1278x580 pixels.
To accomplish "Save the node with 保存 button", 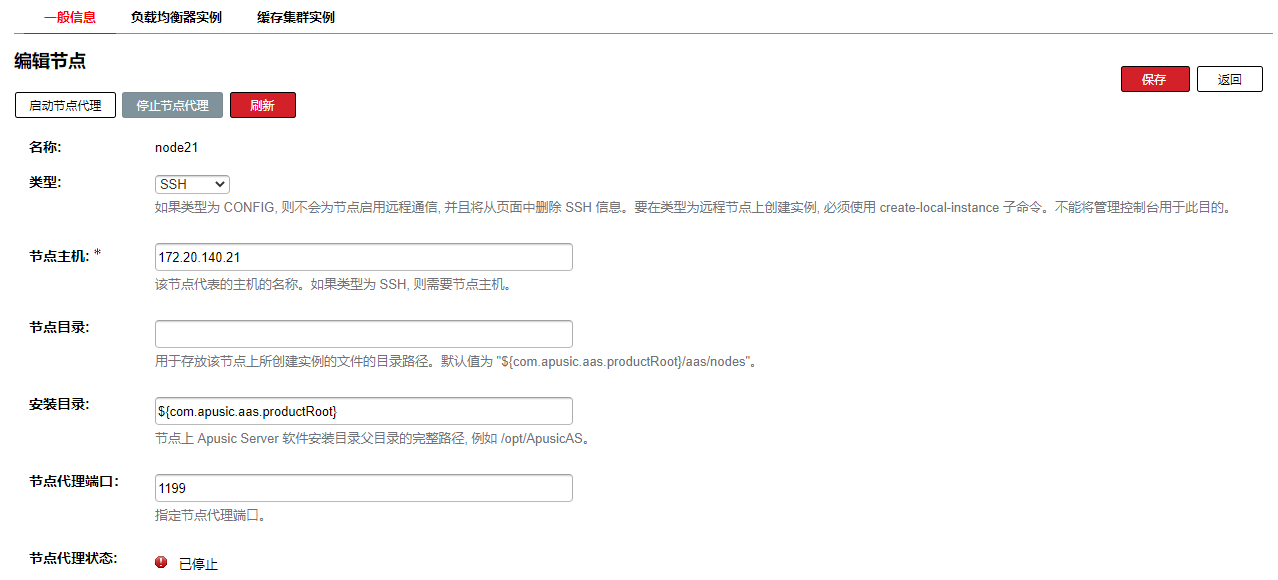I will (x=1154, y=79).
